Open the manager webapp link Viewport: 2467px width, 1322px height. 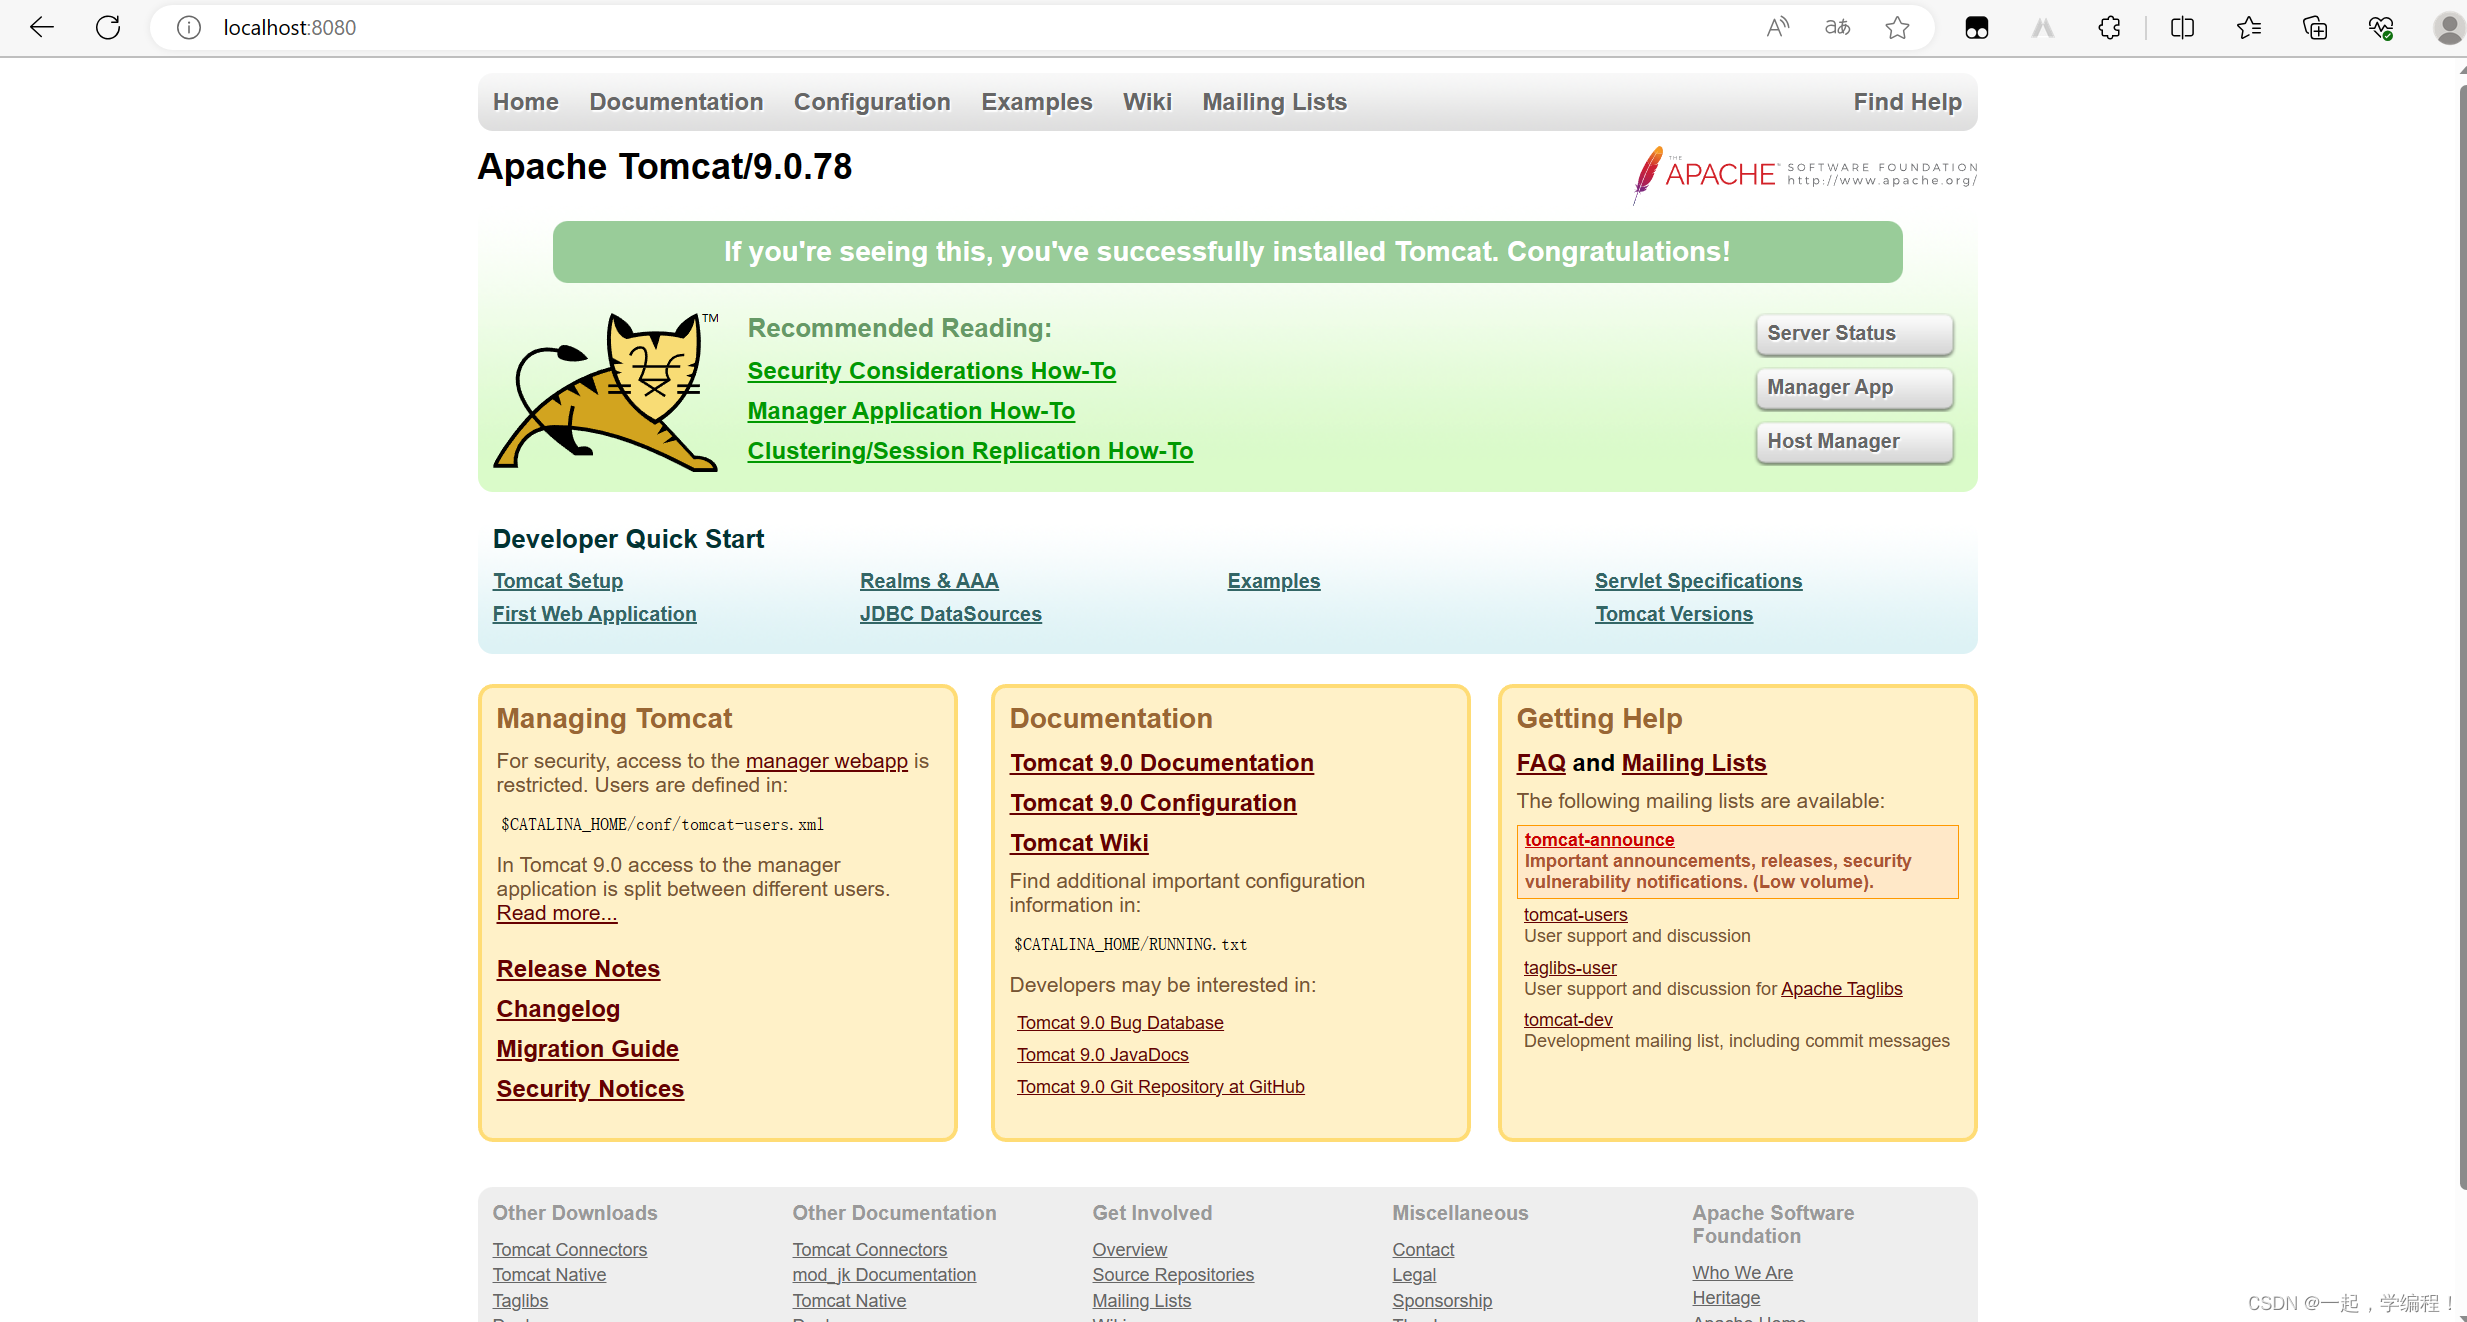[x=826, y=761]
